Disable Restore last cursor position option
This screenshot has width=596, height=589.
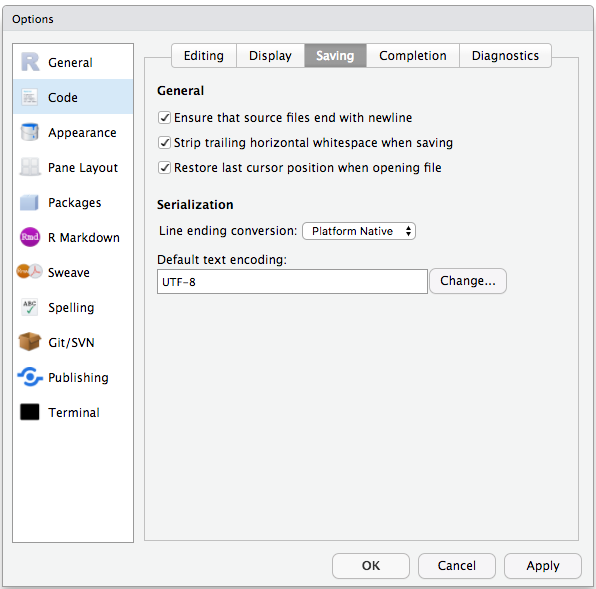point(164,168)
